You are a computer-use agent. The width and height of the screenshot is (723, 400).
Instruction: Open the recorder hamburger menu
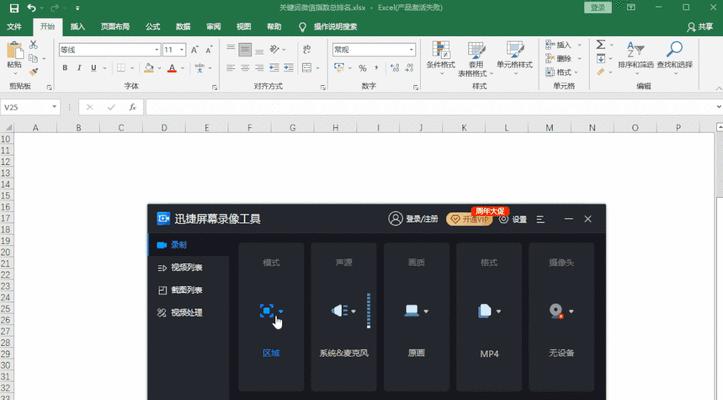541,219
